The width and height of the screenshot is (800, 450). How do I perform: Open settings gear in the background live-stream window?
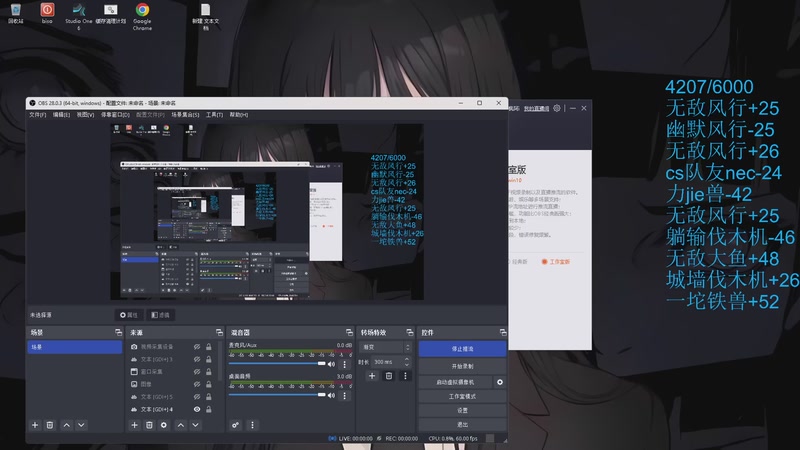point(557,108)
